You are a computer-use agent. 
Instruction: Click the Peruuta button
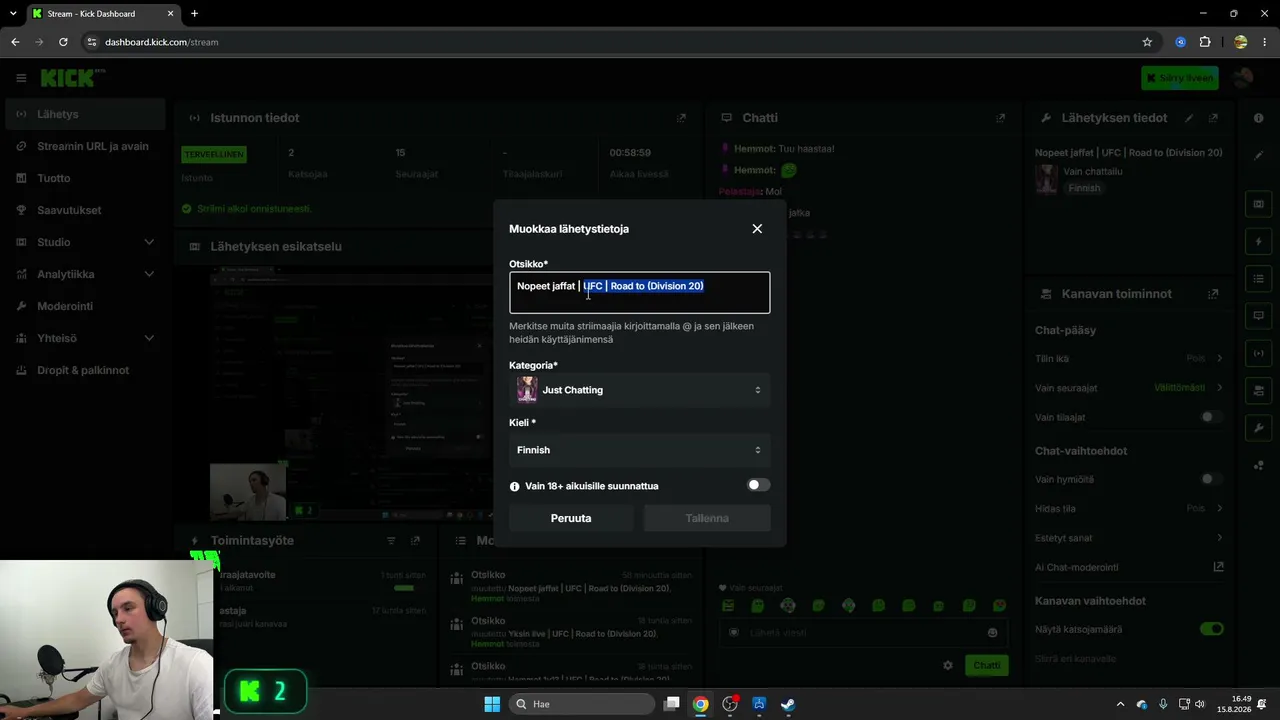(571, 518)
